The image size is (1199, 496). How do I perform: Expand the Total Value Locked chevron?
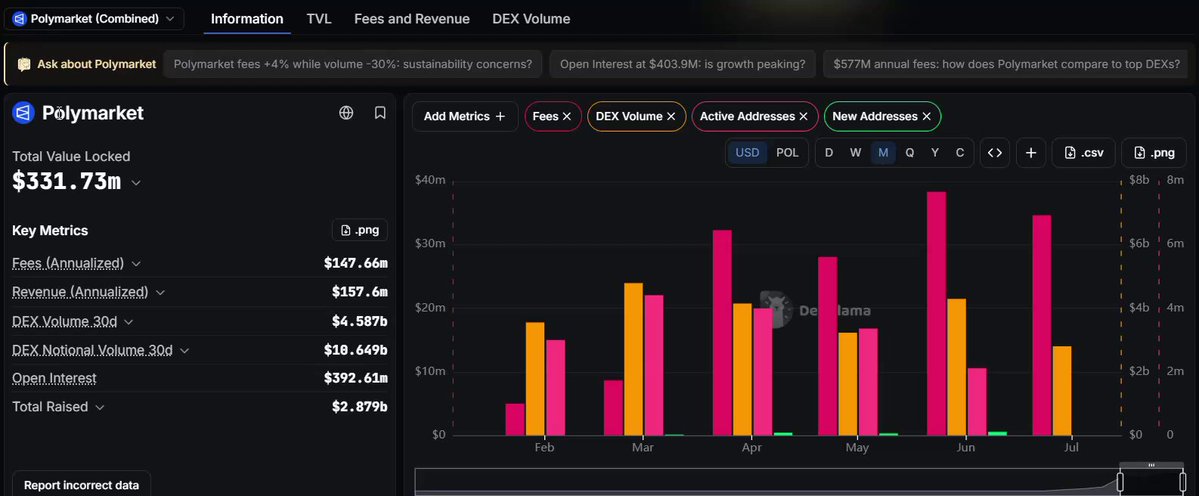coord(136,183)
